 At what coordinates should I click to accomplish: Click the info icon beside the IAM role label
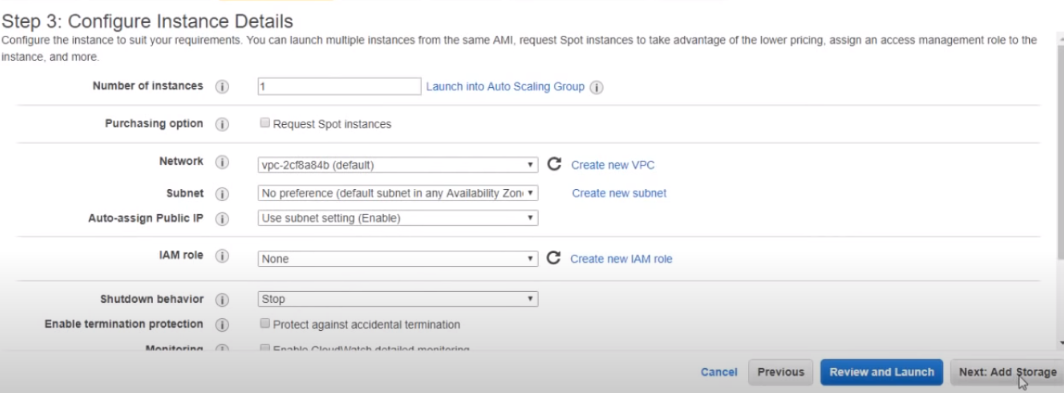[222, 256]
